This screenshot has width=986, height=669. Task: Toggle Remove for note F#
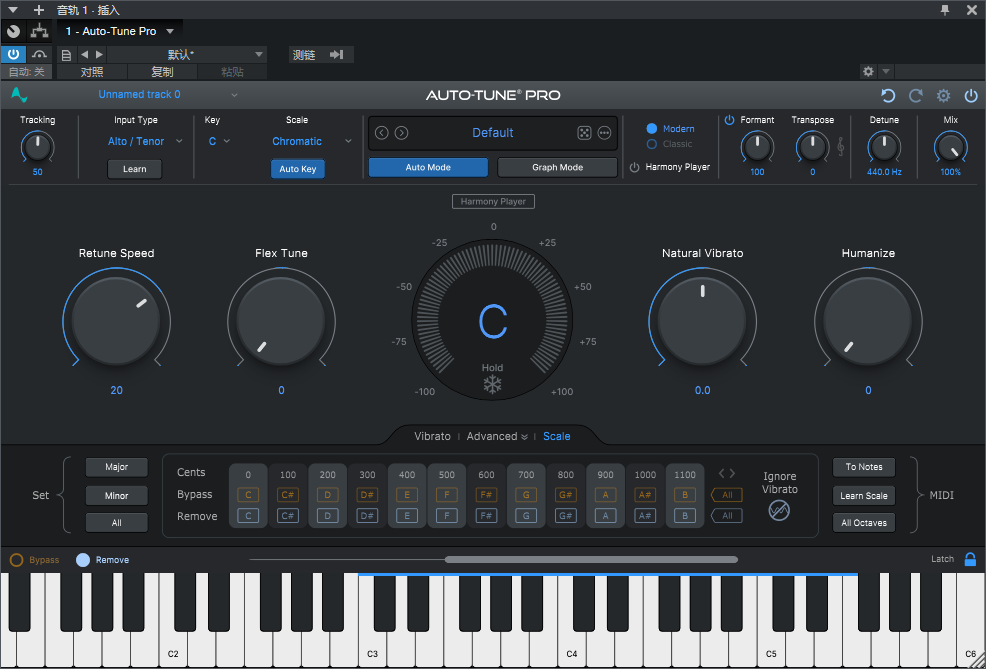coord(486,516)
